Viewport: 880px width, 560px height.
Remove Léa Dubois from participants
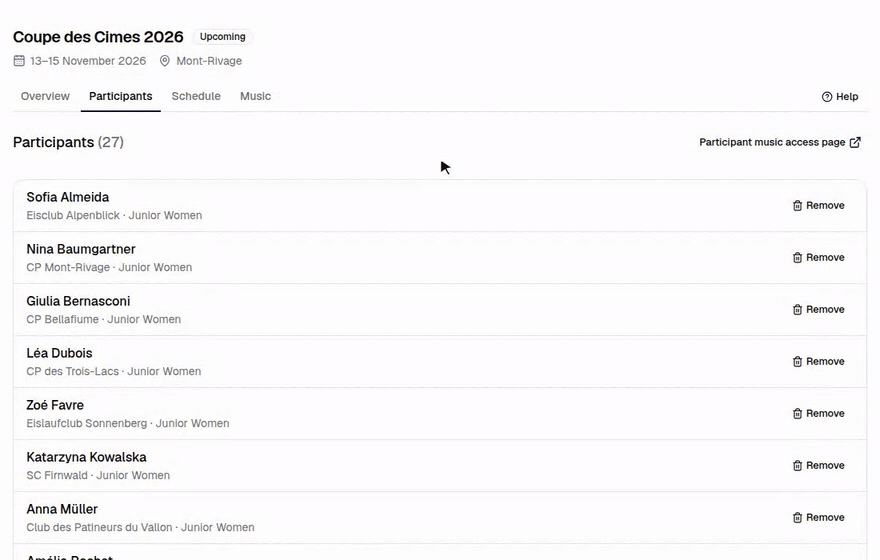818,361
